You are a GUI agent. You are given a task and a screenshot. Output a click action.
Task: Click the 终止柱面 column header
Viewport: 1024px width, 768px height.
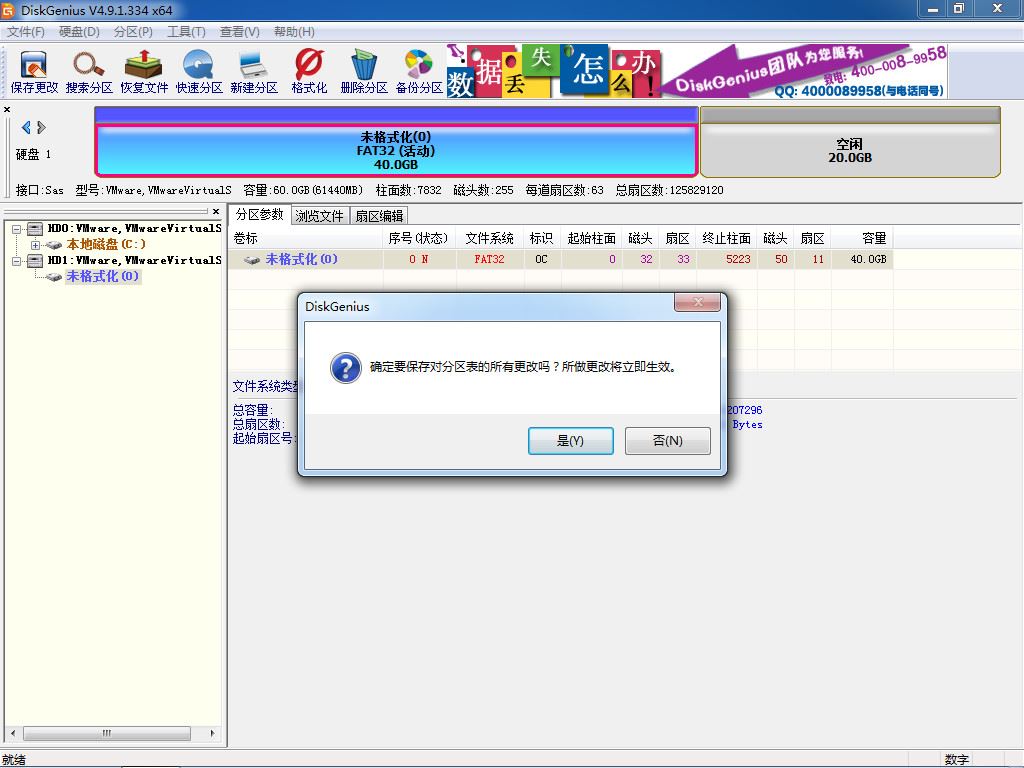726,238
